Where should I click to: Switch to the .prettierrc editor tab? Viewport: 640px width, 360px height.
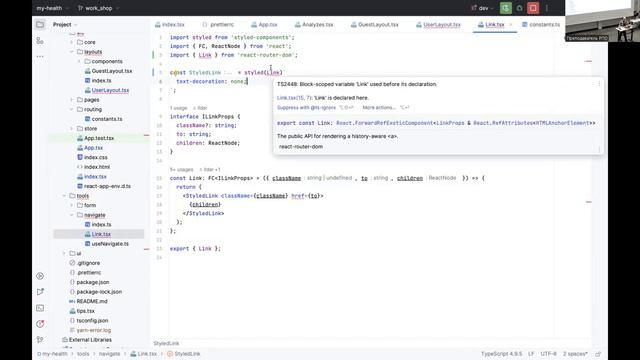tap(218, 24)
